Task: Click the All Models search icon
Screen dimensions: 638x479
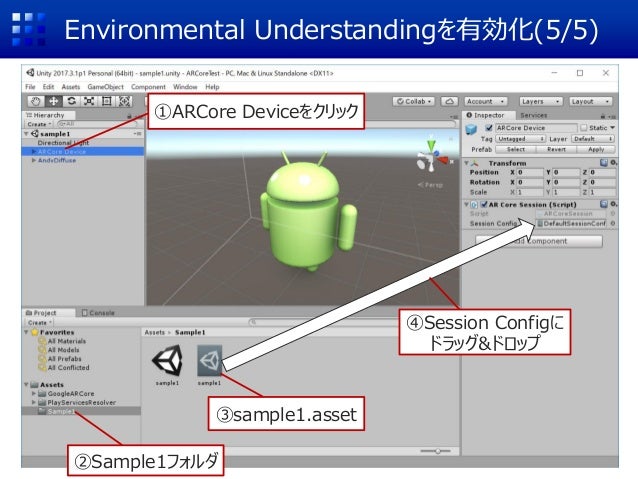Action: click(42, 350)
